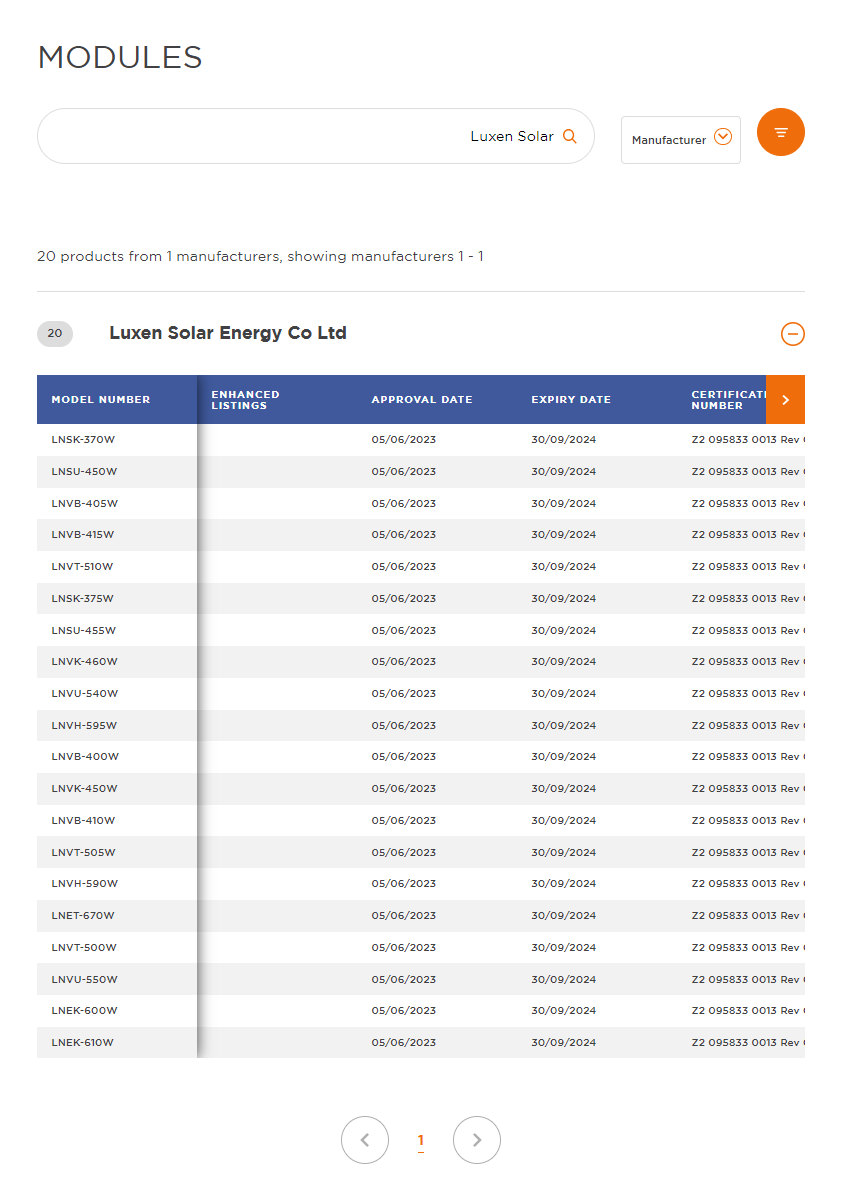Image resolution: width=847 pixels, height=1186 pixels.
Task: Sort by Model Number column header
Action: coord(101,399)
